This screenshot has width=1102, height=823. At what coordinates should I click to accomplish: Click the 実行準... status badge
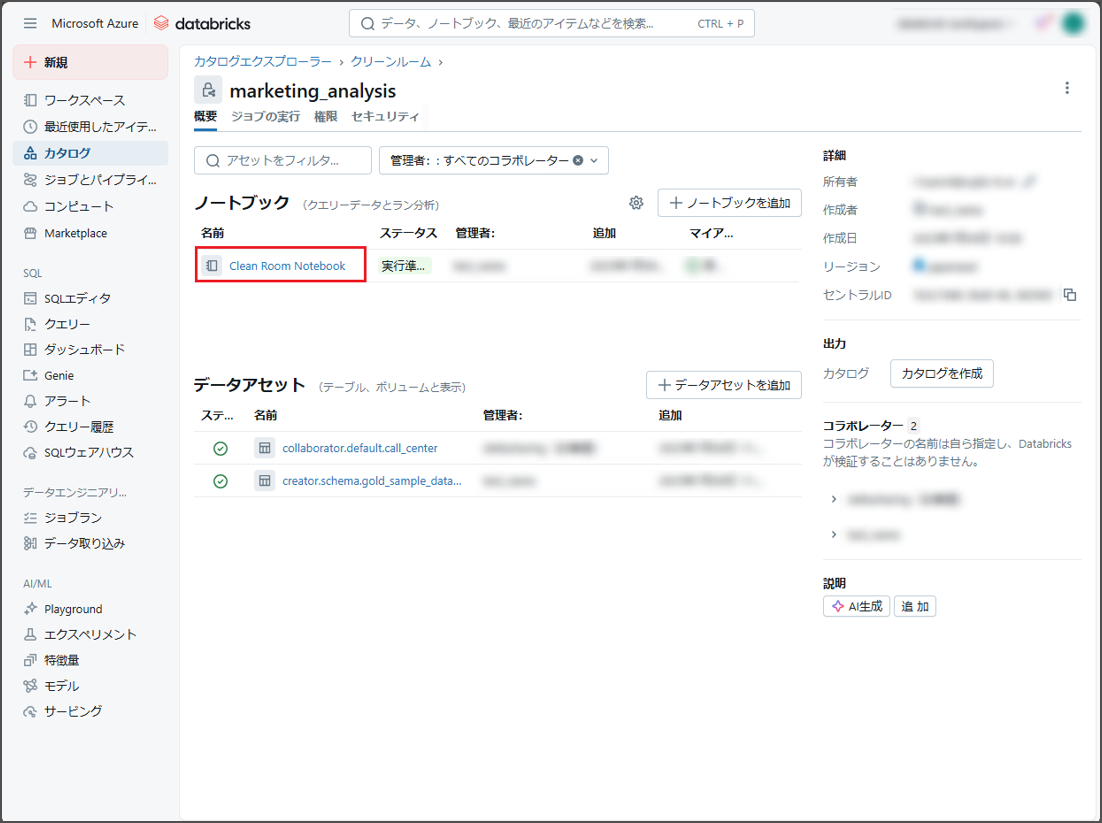click(x=403, y=266)
